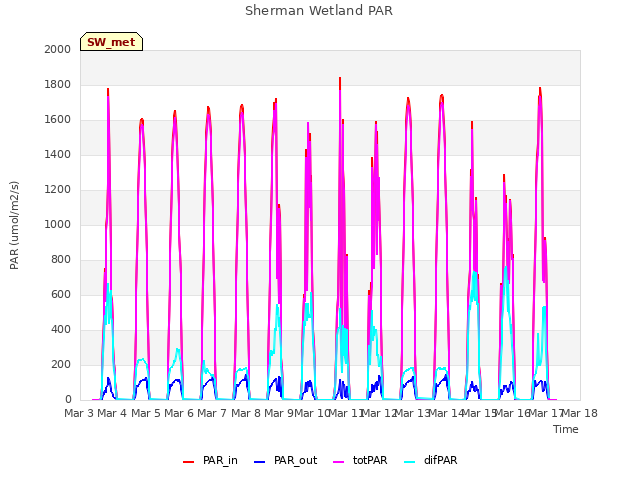Click the Mar 8 x-axis tick label
Screen dimensions: 640x480
pyautogui.click(x=245, y=413)
